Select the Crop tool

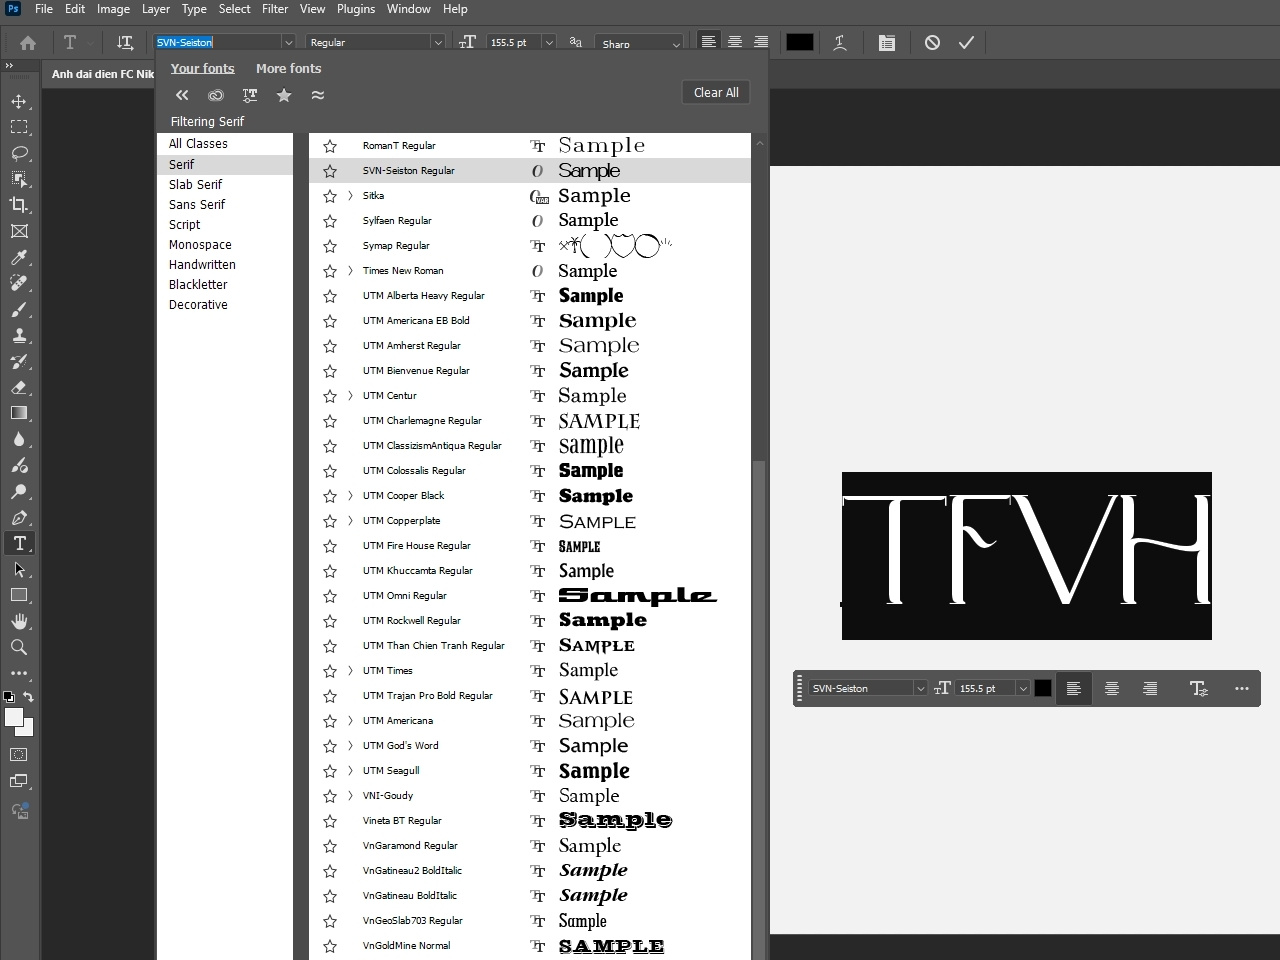pyautogui.click(x=19, y=205)
